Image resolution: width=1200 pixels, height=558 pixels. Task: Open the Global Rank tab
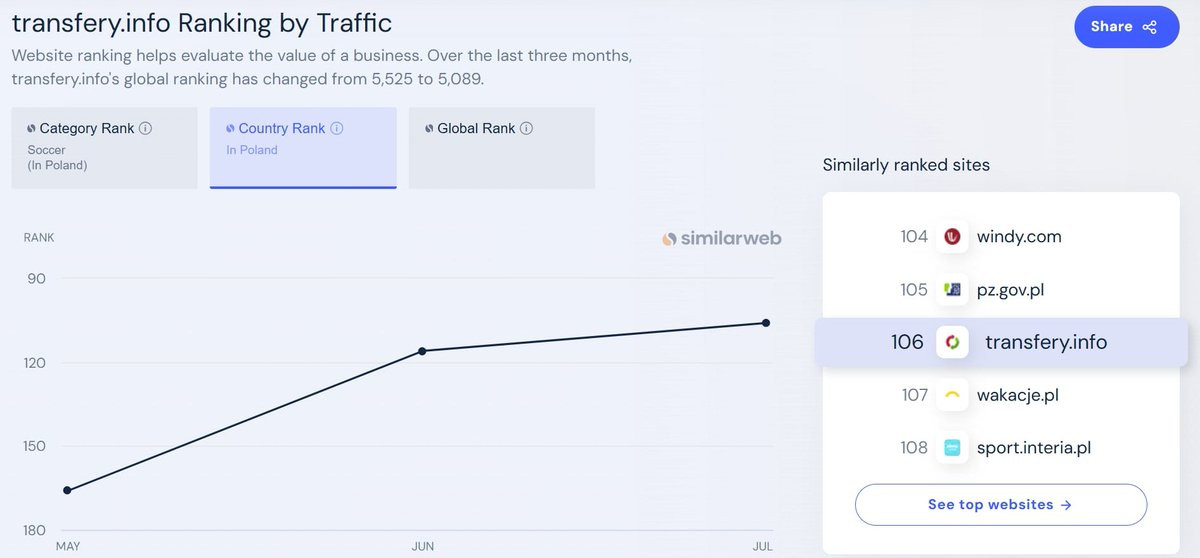502,148
